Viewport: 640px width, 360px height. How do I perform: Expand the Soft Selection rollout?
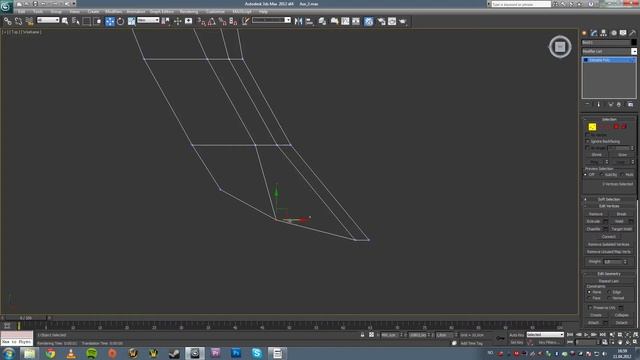coord(609,199)
